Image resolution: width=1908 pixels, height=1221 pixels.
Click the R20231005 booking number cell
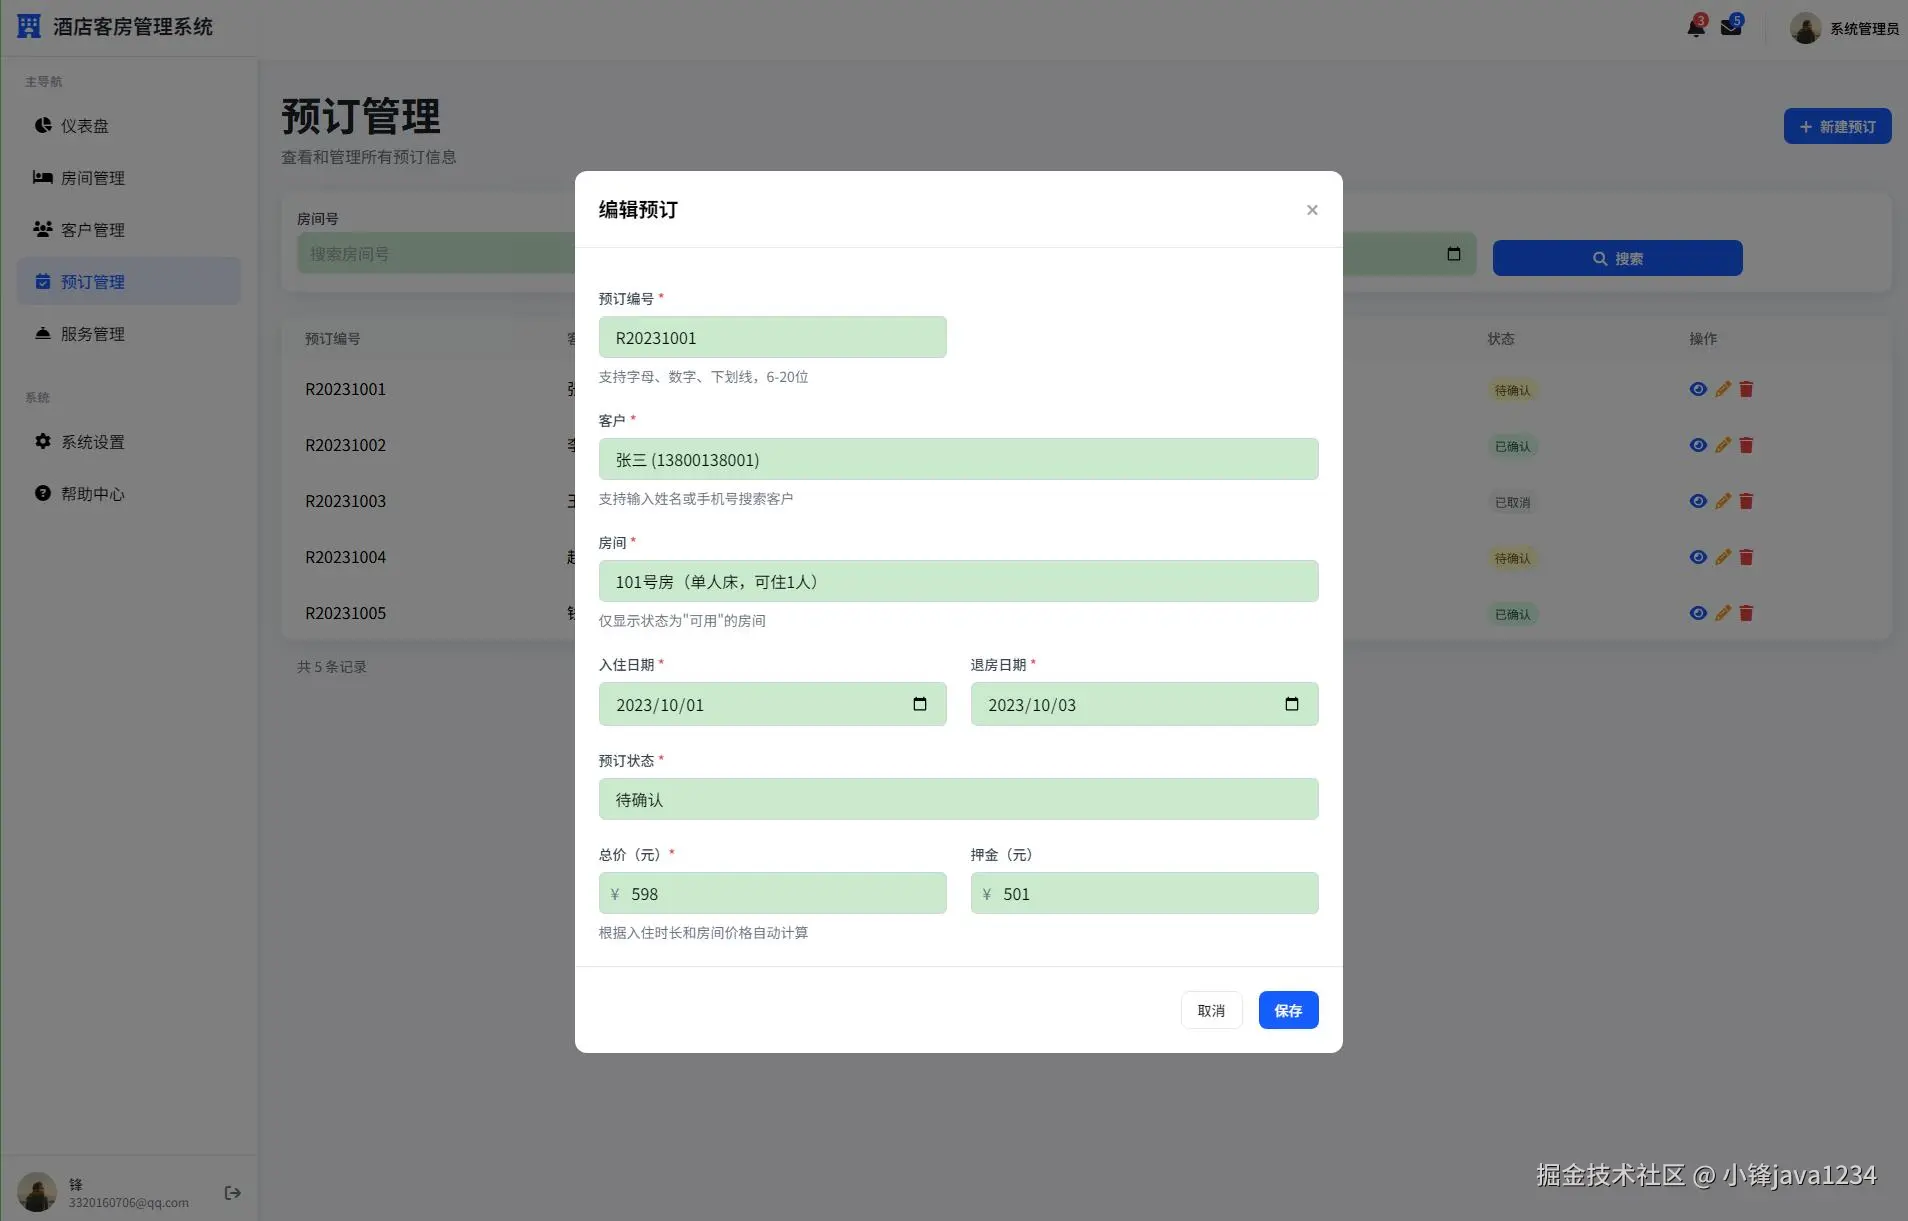345,613
